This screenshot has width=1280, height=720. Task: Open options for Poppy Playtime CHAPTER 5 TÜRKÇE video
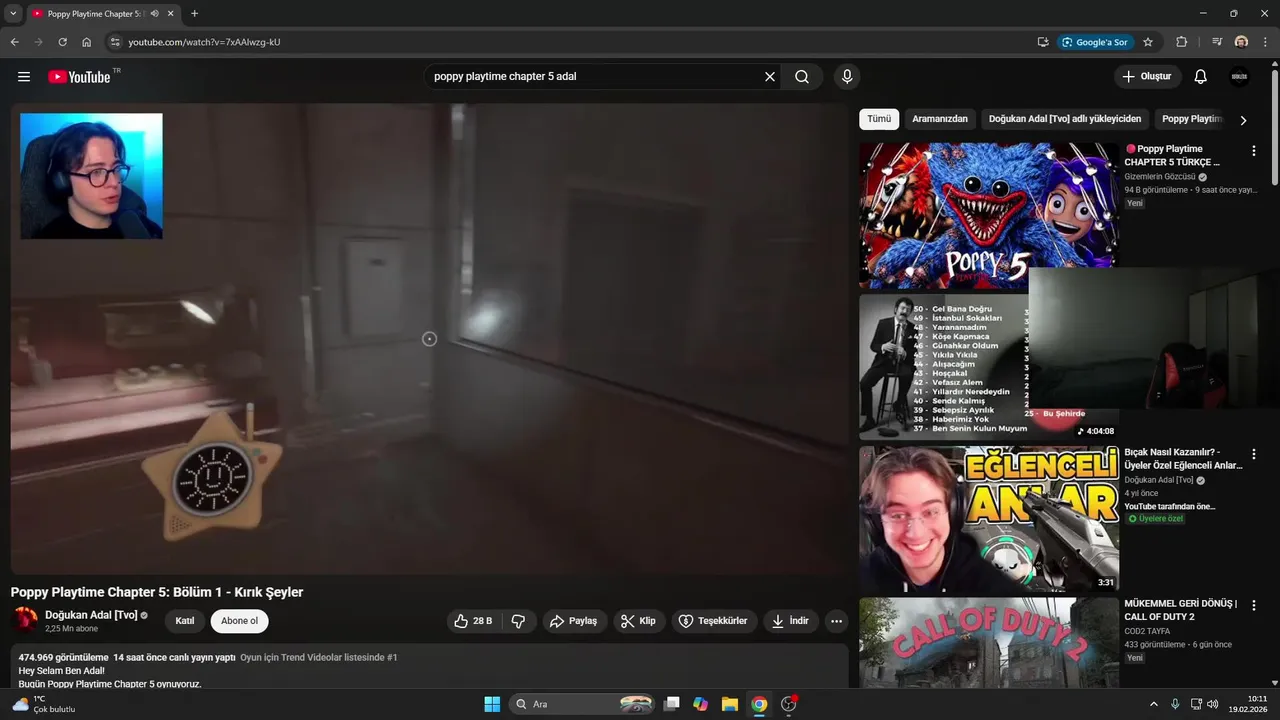point(1254,151)
